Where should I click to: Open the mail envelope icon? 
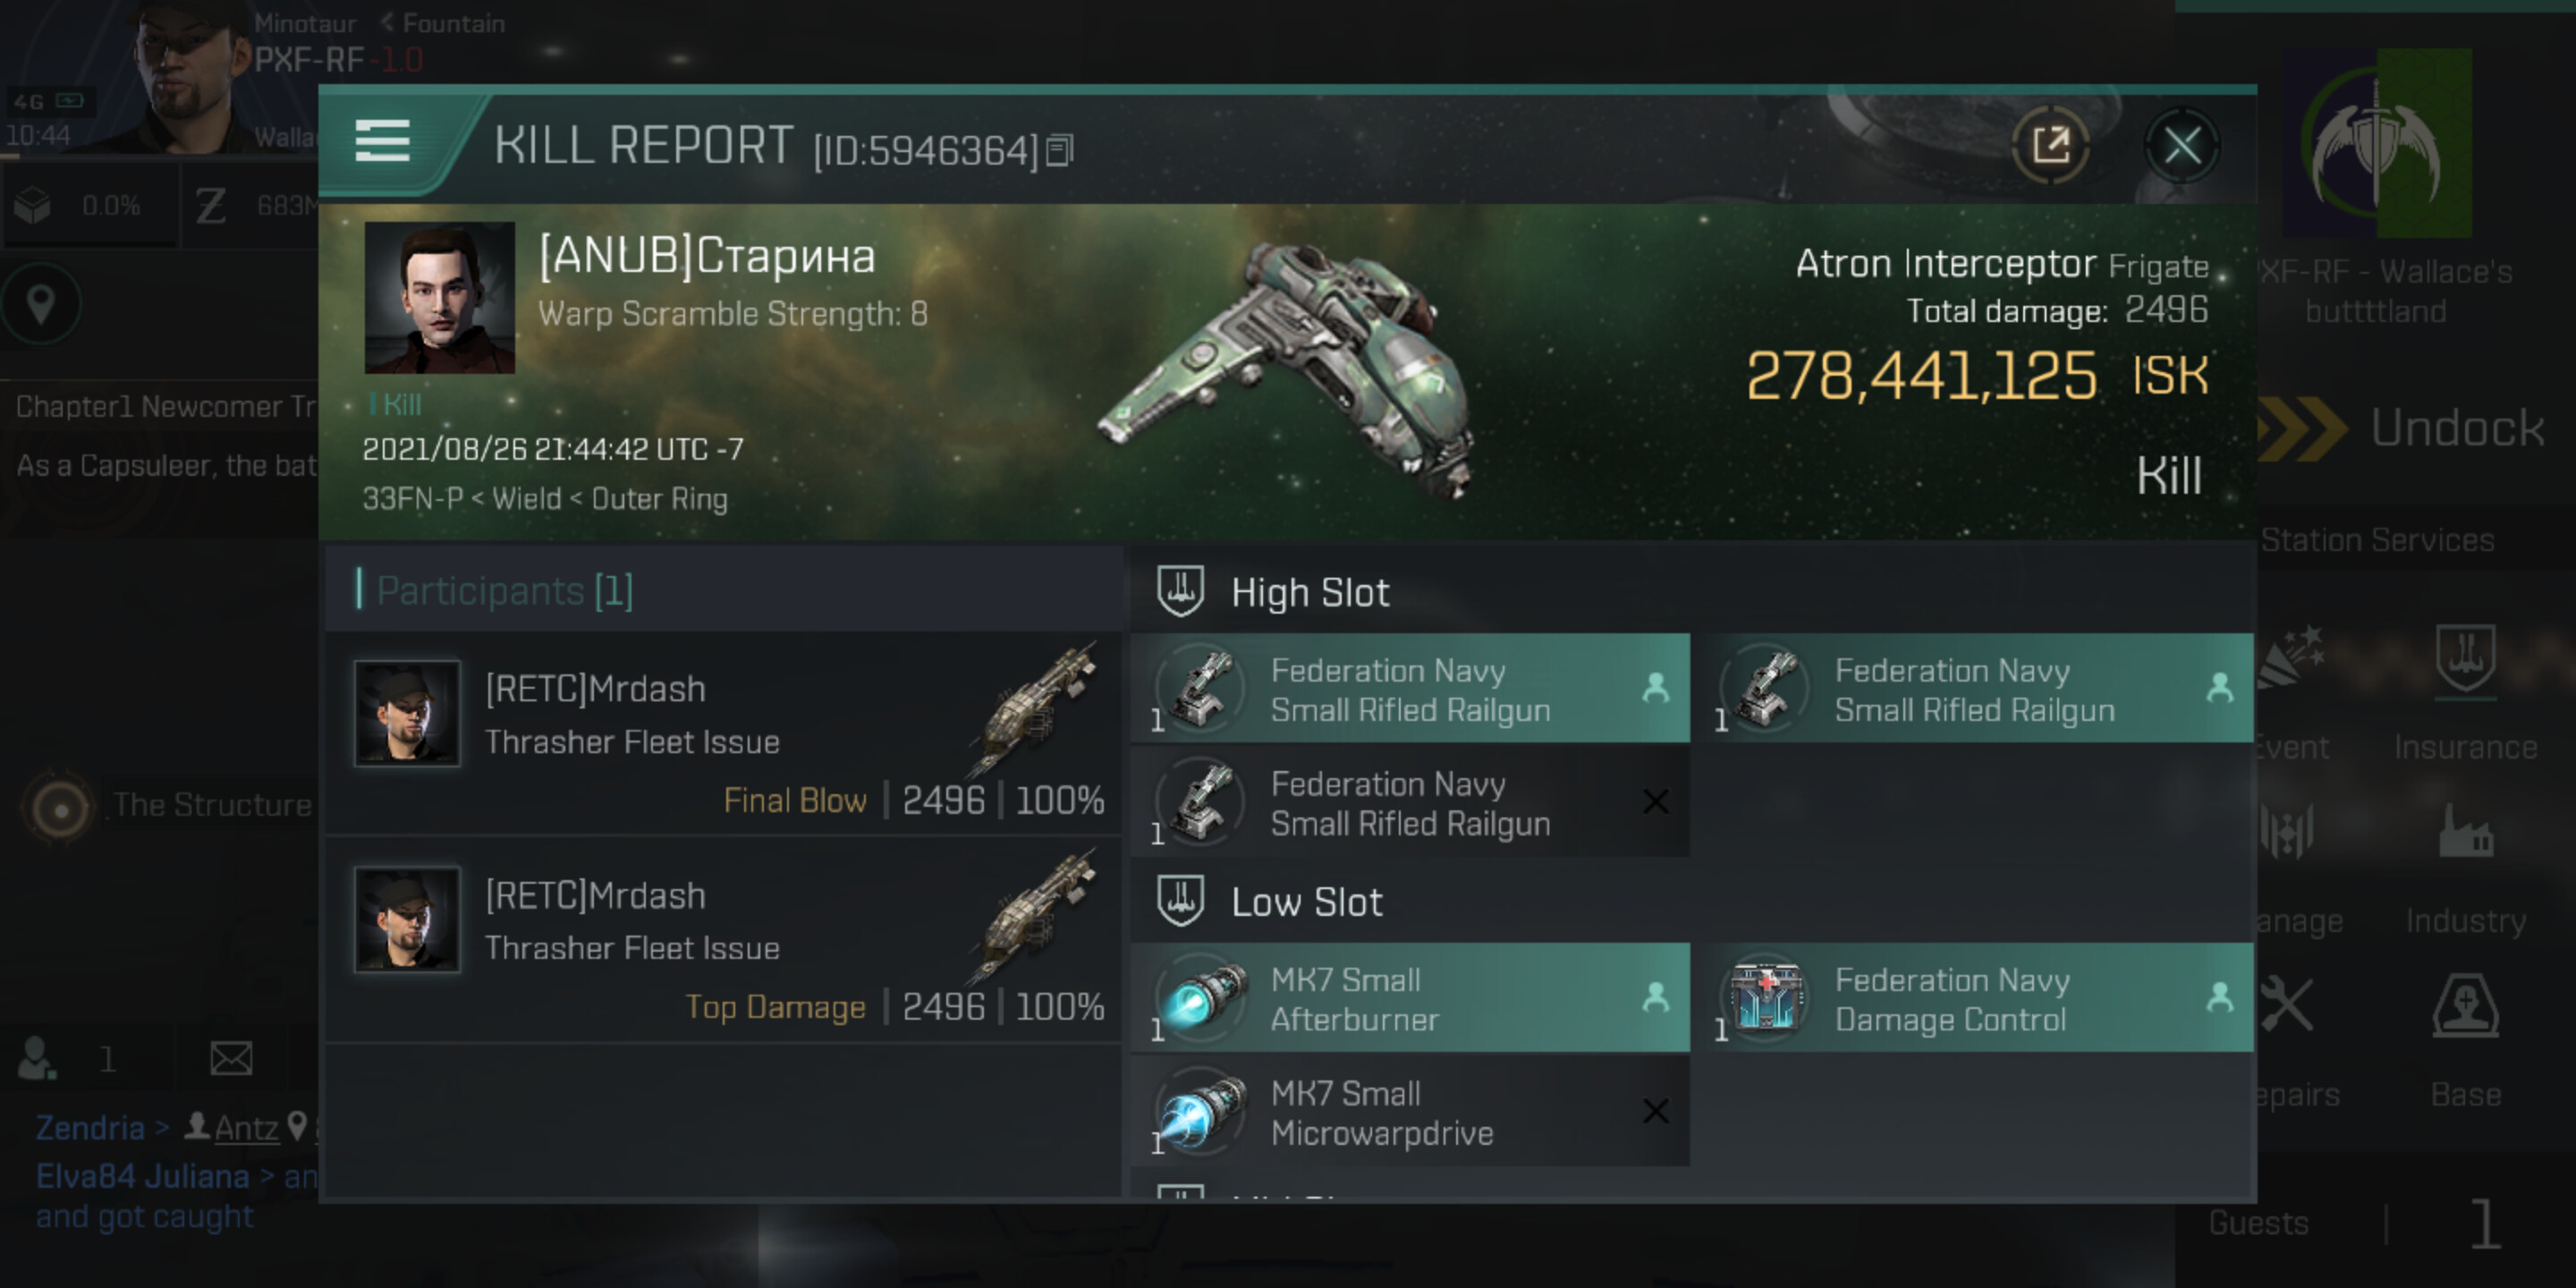coord(231,1058)
